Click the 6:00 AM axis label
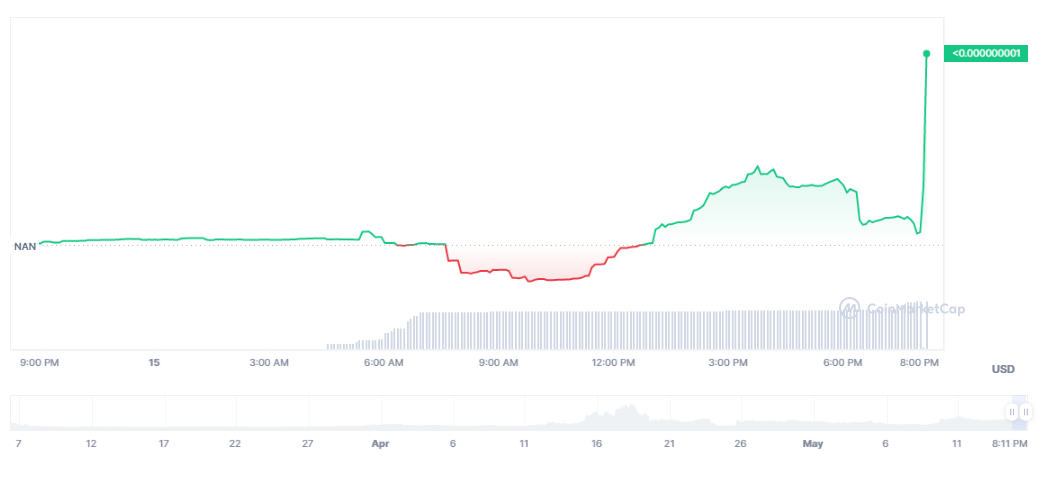 (x=384, y=363)
